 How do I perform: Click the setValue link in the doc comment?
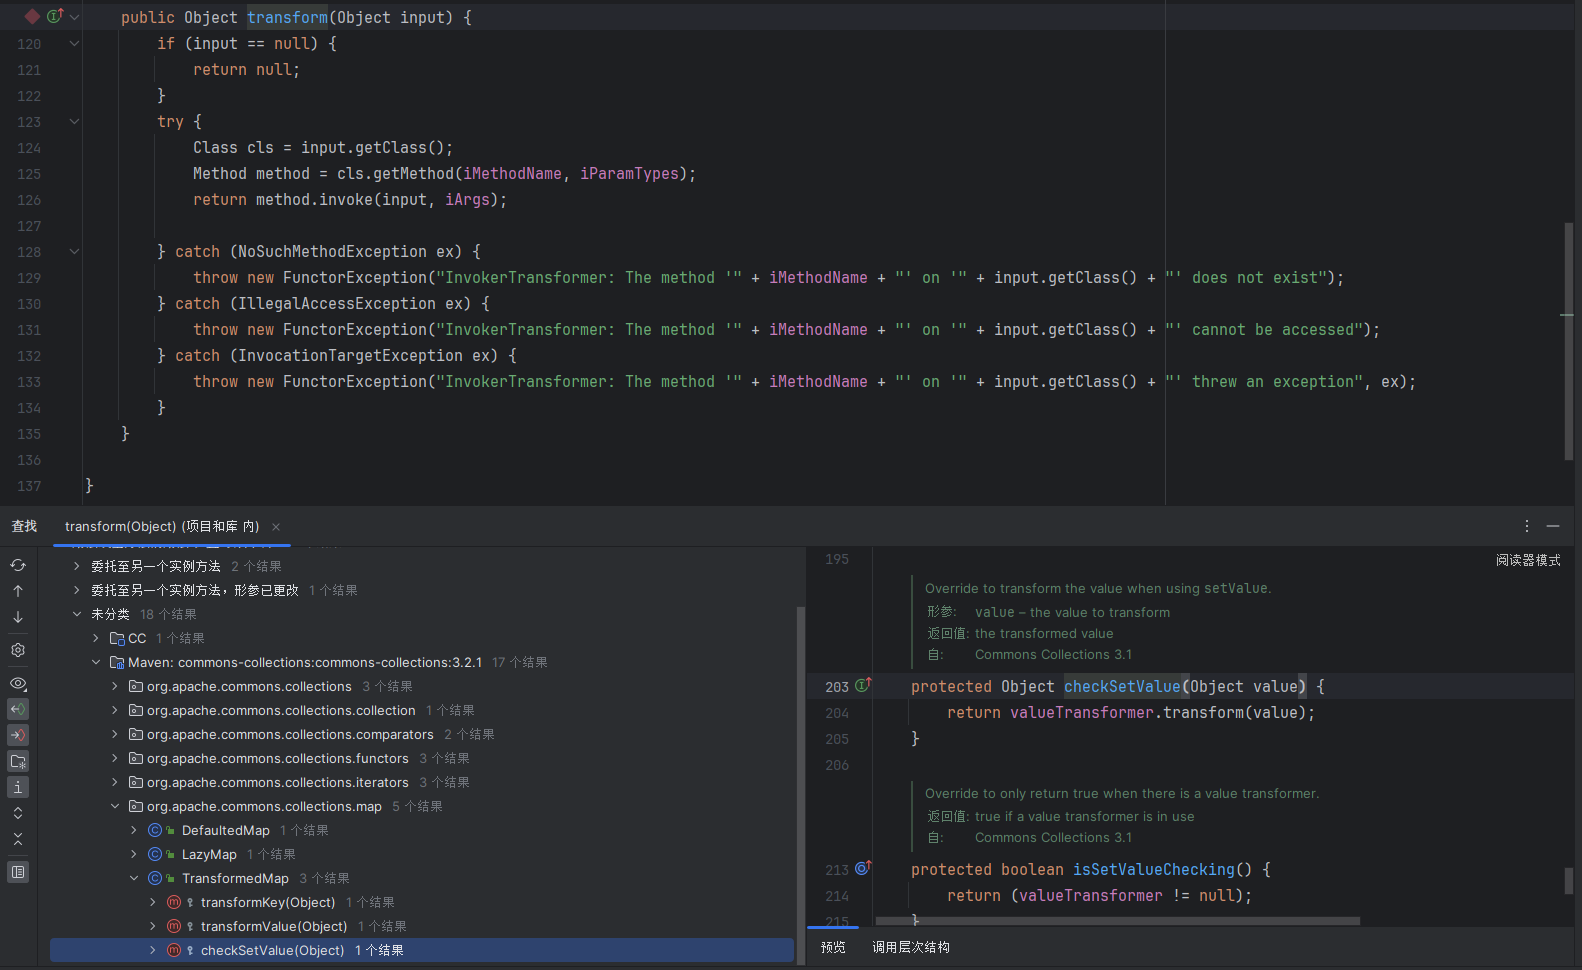click(x=1236, y=588)
